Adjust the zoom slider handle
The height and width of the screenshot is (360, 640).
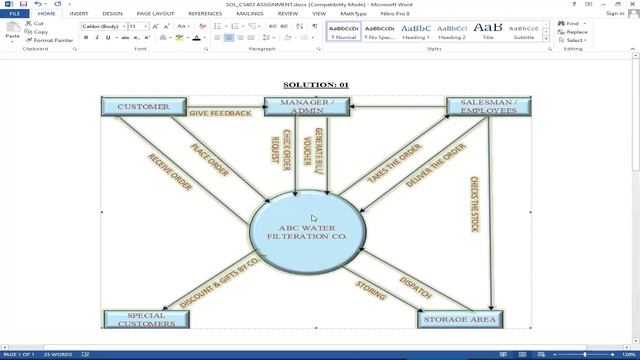pos(585,354)
